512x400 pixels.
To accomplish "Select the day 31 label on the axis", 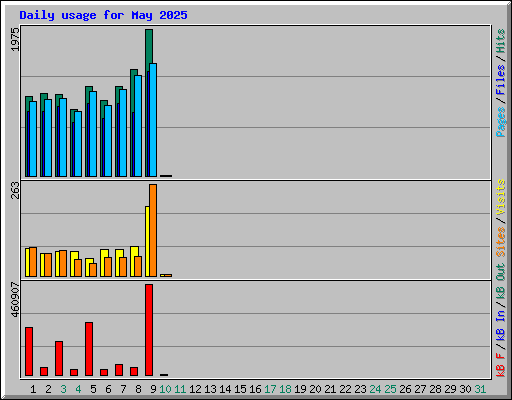I will 480,389.
